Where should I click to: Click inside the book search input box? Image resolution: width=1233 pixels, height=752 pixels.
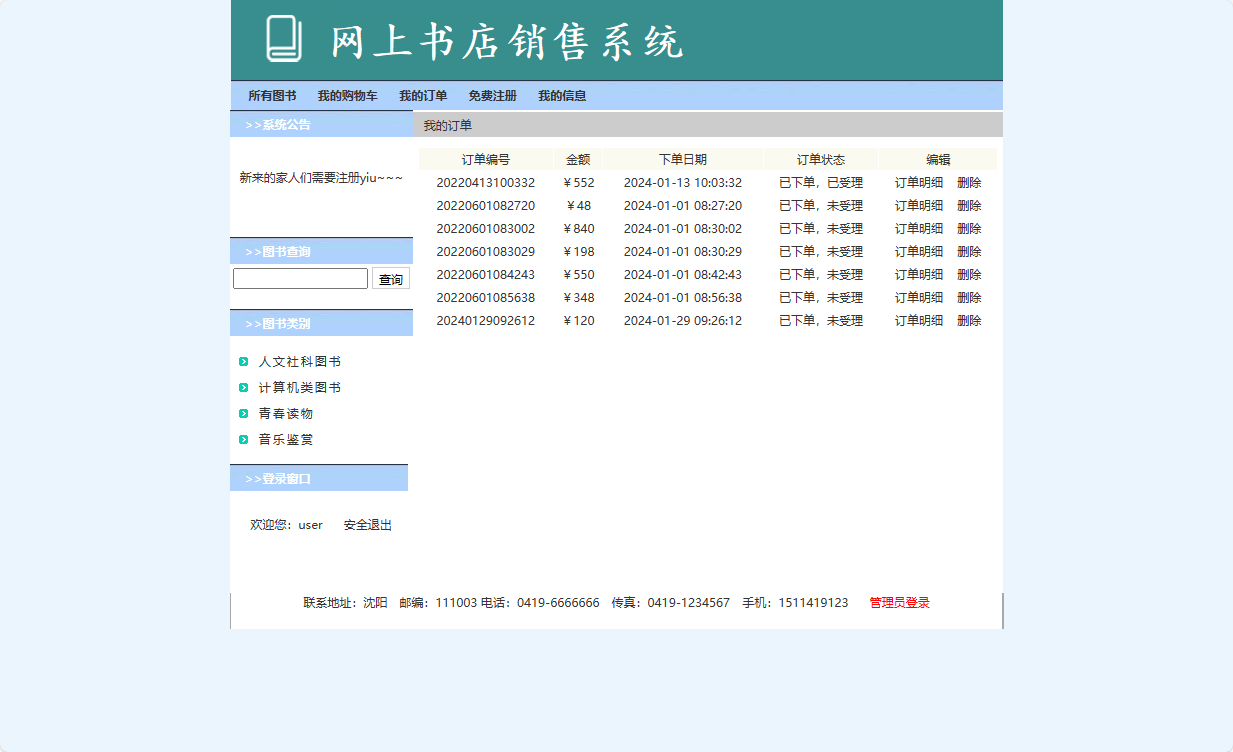(x=299, y=278)
